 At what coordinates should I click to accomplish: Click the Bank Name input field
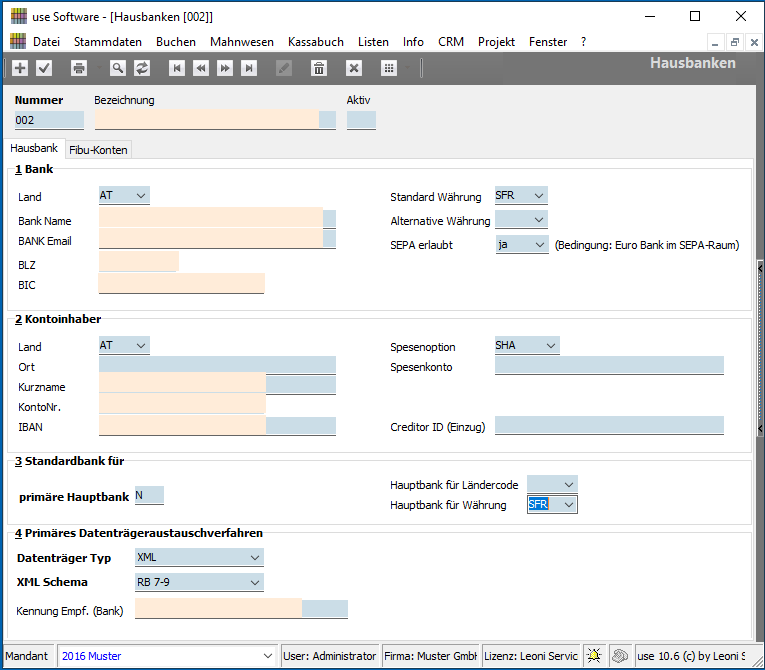211,219
